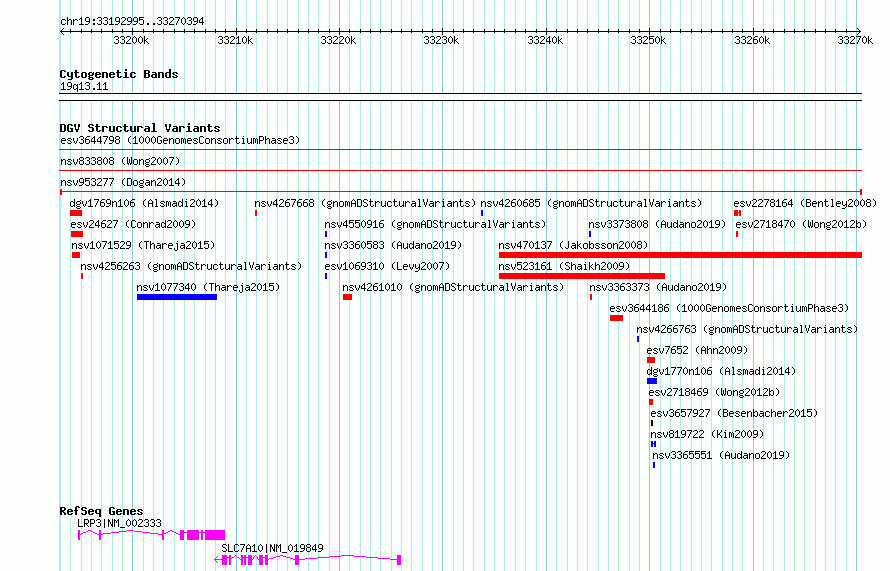Select nsv819722 (Kim2009) label
The image size is (890, 571).
[707, 434]
